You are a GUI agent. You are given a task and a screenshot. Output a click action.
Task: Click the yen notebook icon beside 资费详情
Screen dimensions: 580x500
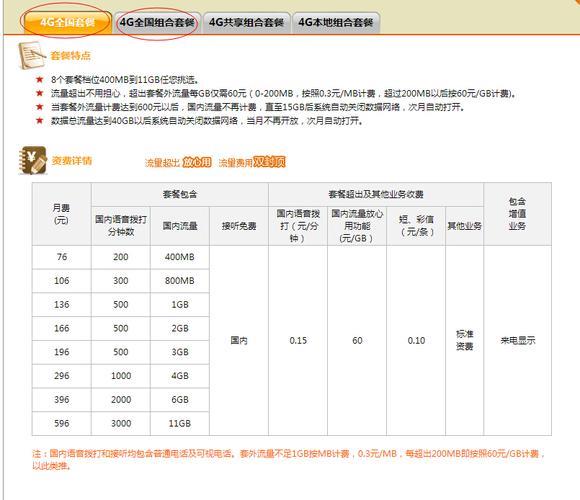[33, 160]
